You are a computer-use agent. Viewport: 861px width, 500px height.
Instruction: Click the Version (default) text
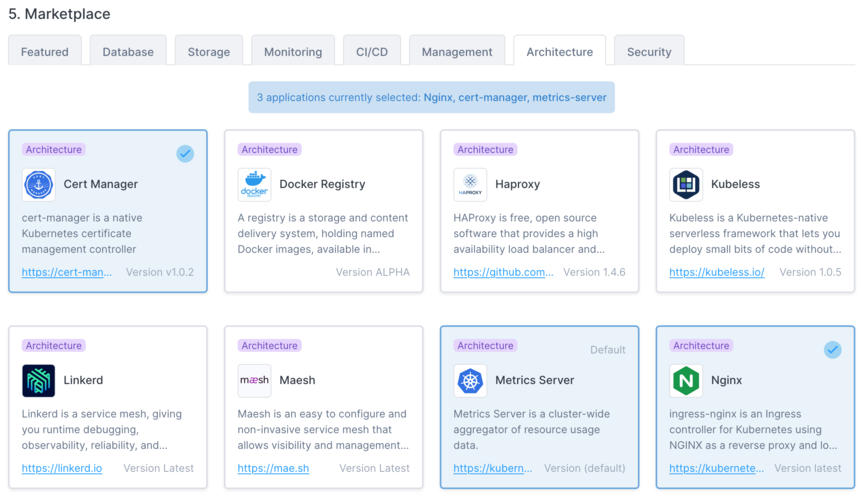(x=585, y=468)
